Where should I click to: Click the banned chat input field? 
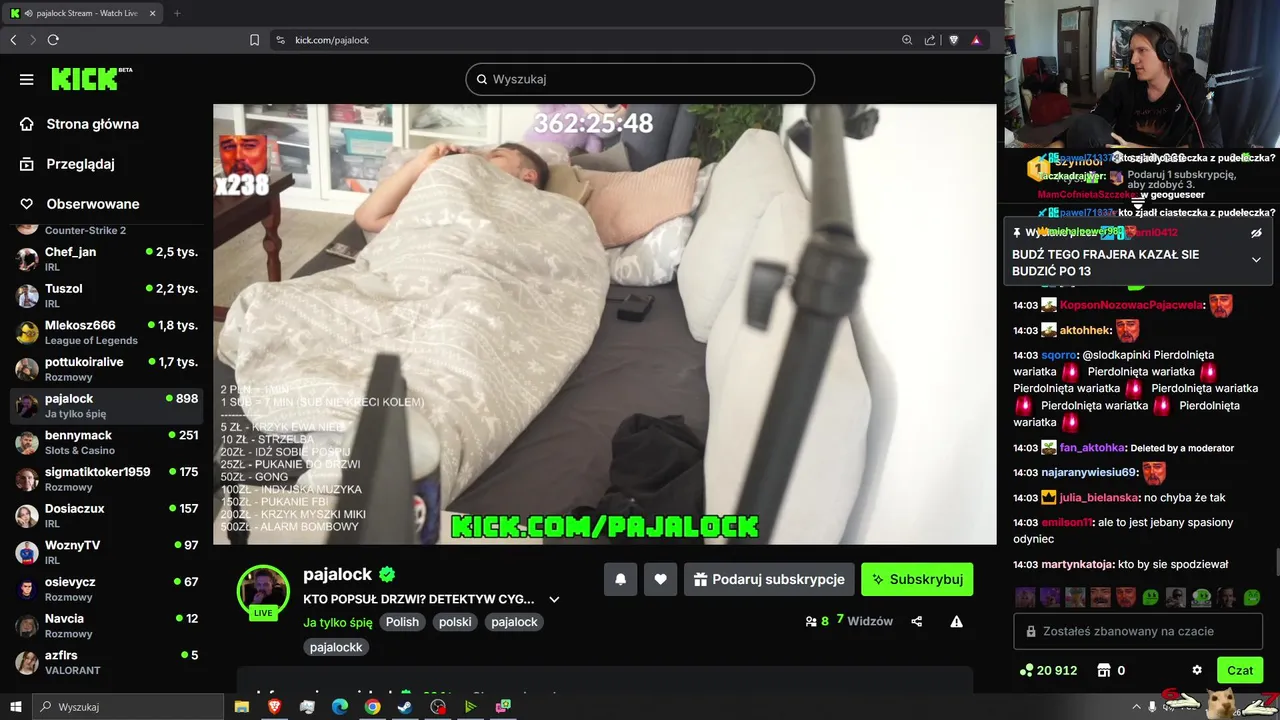click(1138, 631)
